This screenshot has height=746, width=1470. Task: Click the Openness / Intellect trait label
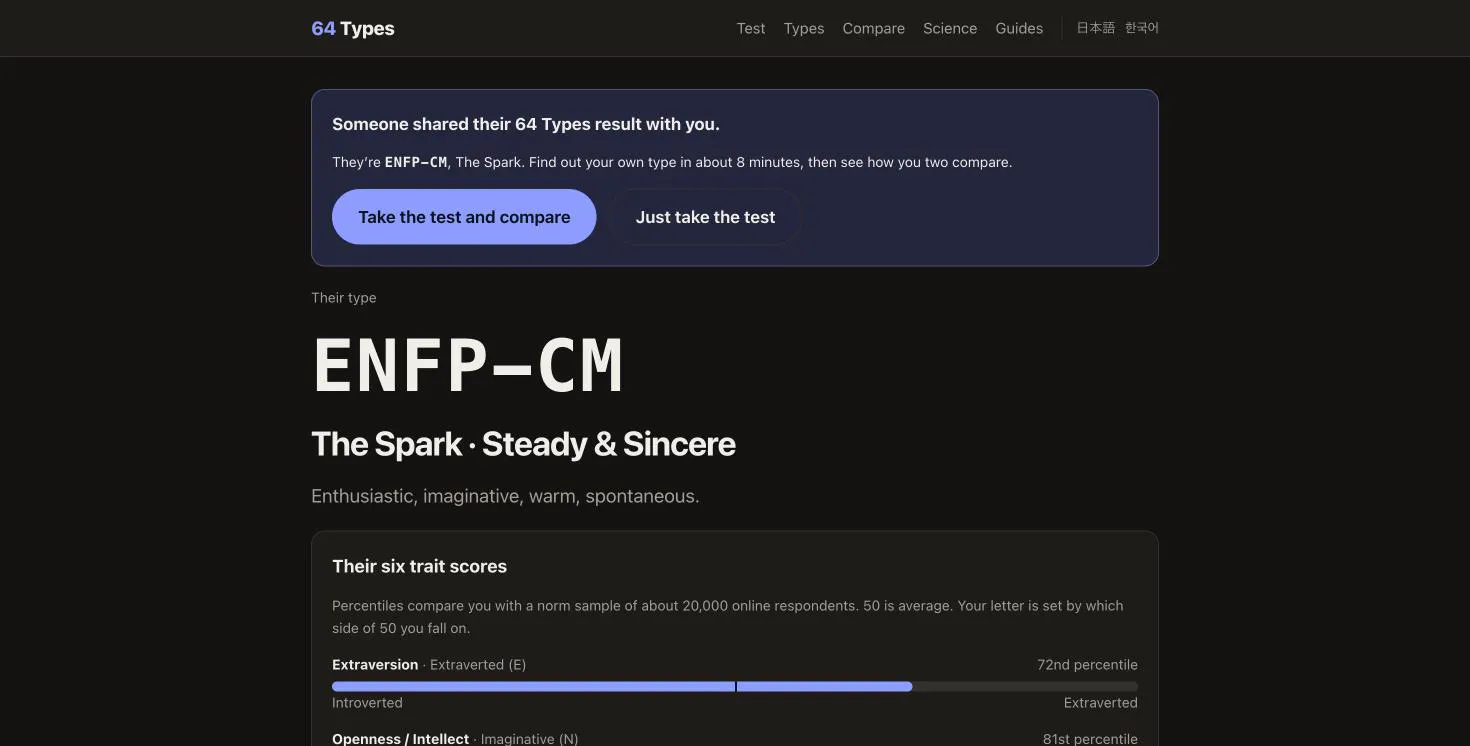(400, 739)
